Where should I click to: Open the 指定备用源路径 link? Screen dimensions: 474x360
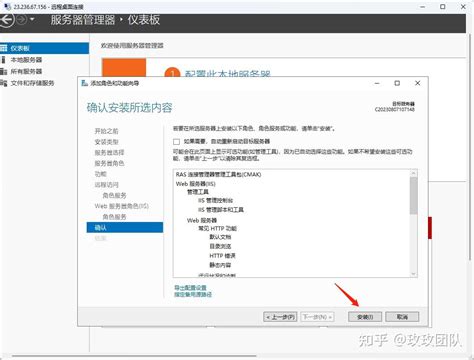click(193, 294)
